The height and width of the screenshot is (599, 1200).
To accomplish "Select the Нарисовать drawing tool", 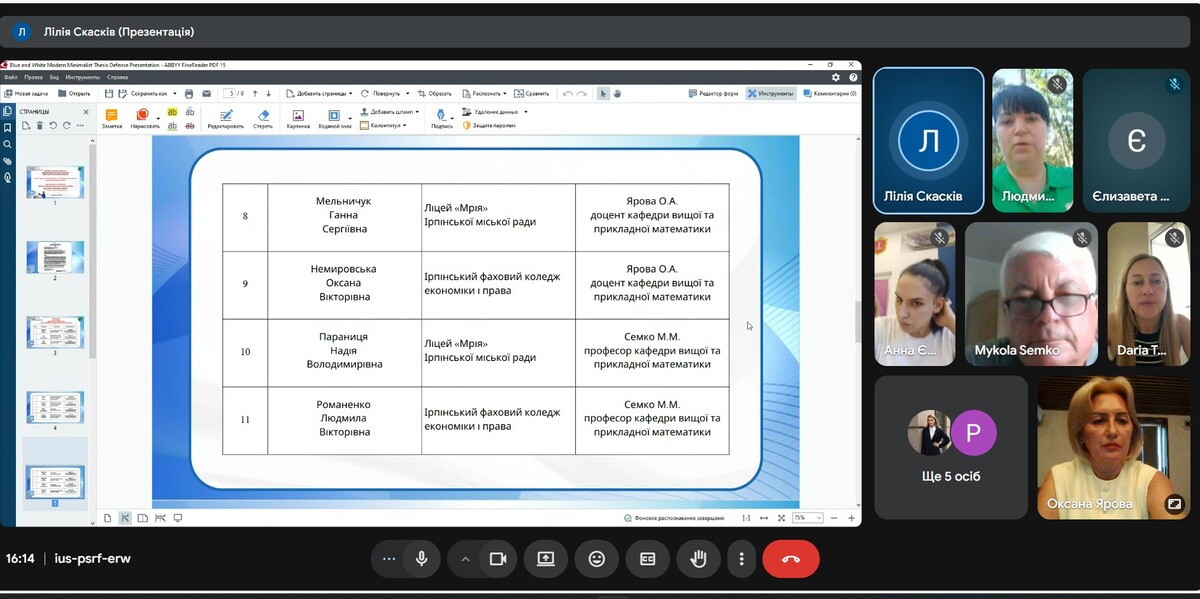I will coord(143,119).
